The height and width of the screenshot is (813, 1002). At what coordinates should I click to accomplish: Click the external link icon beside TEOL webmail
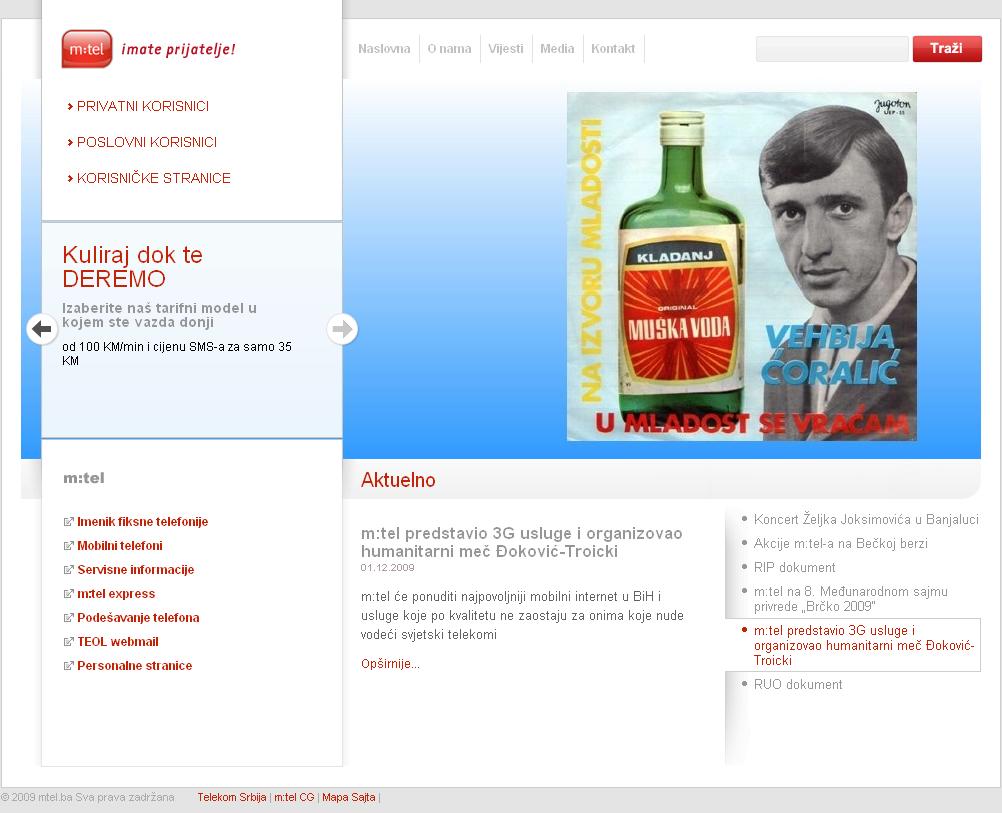[68, 642]
